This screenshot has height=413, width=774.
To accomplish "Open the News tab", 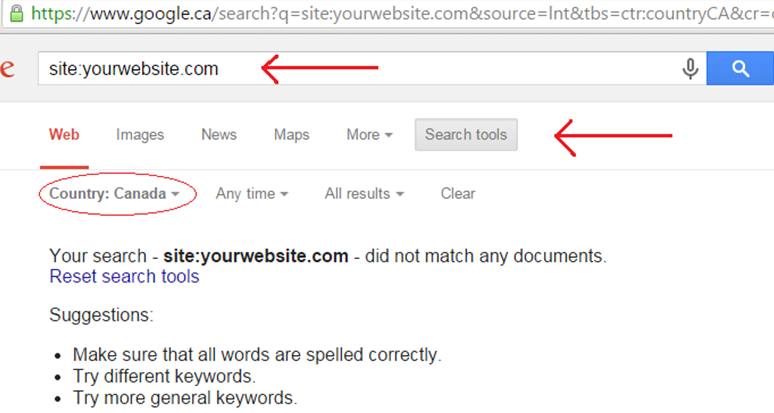I will 219,135.
